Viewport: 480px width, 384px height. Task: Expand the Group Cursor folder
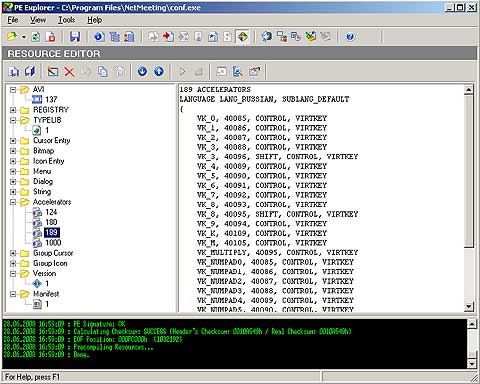tap(13, 253)
